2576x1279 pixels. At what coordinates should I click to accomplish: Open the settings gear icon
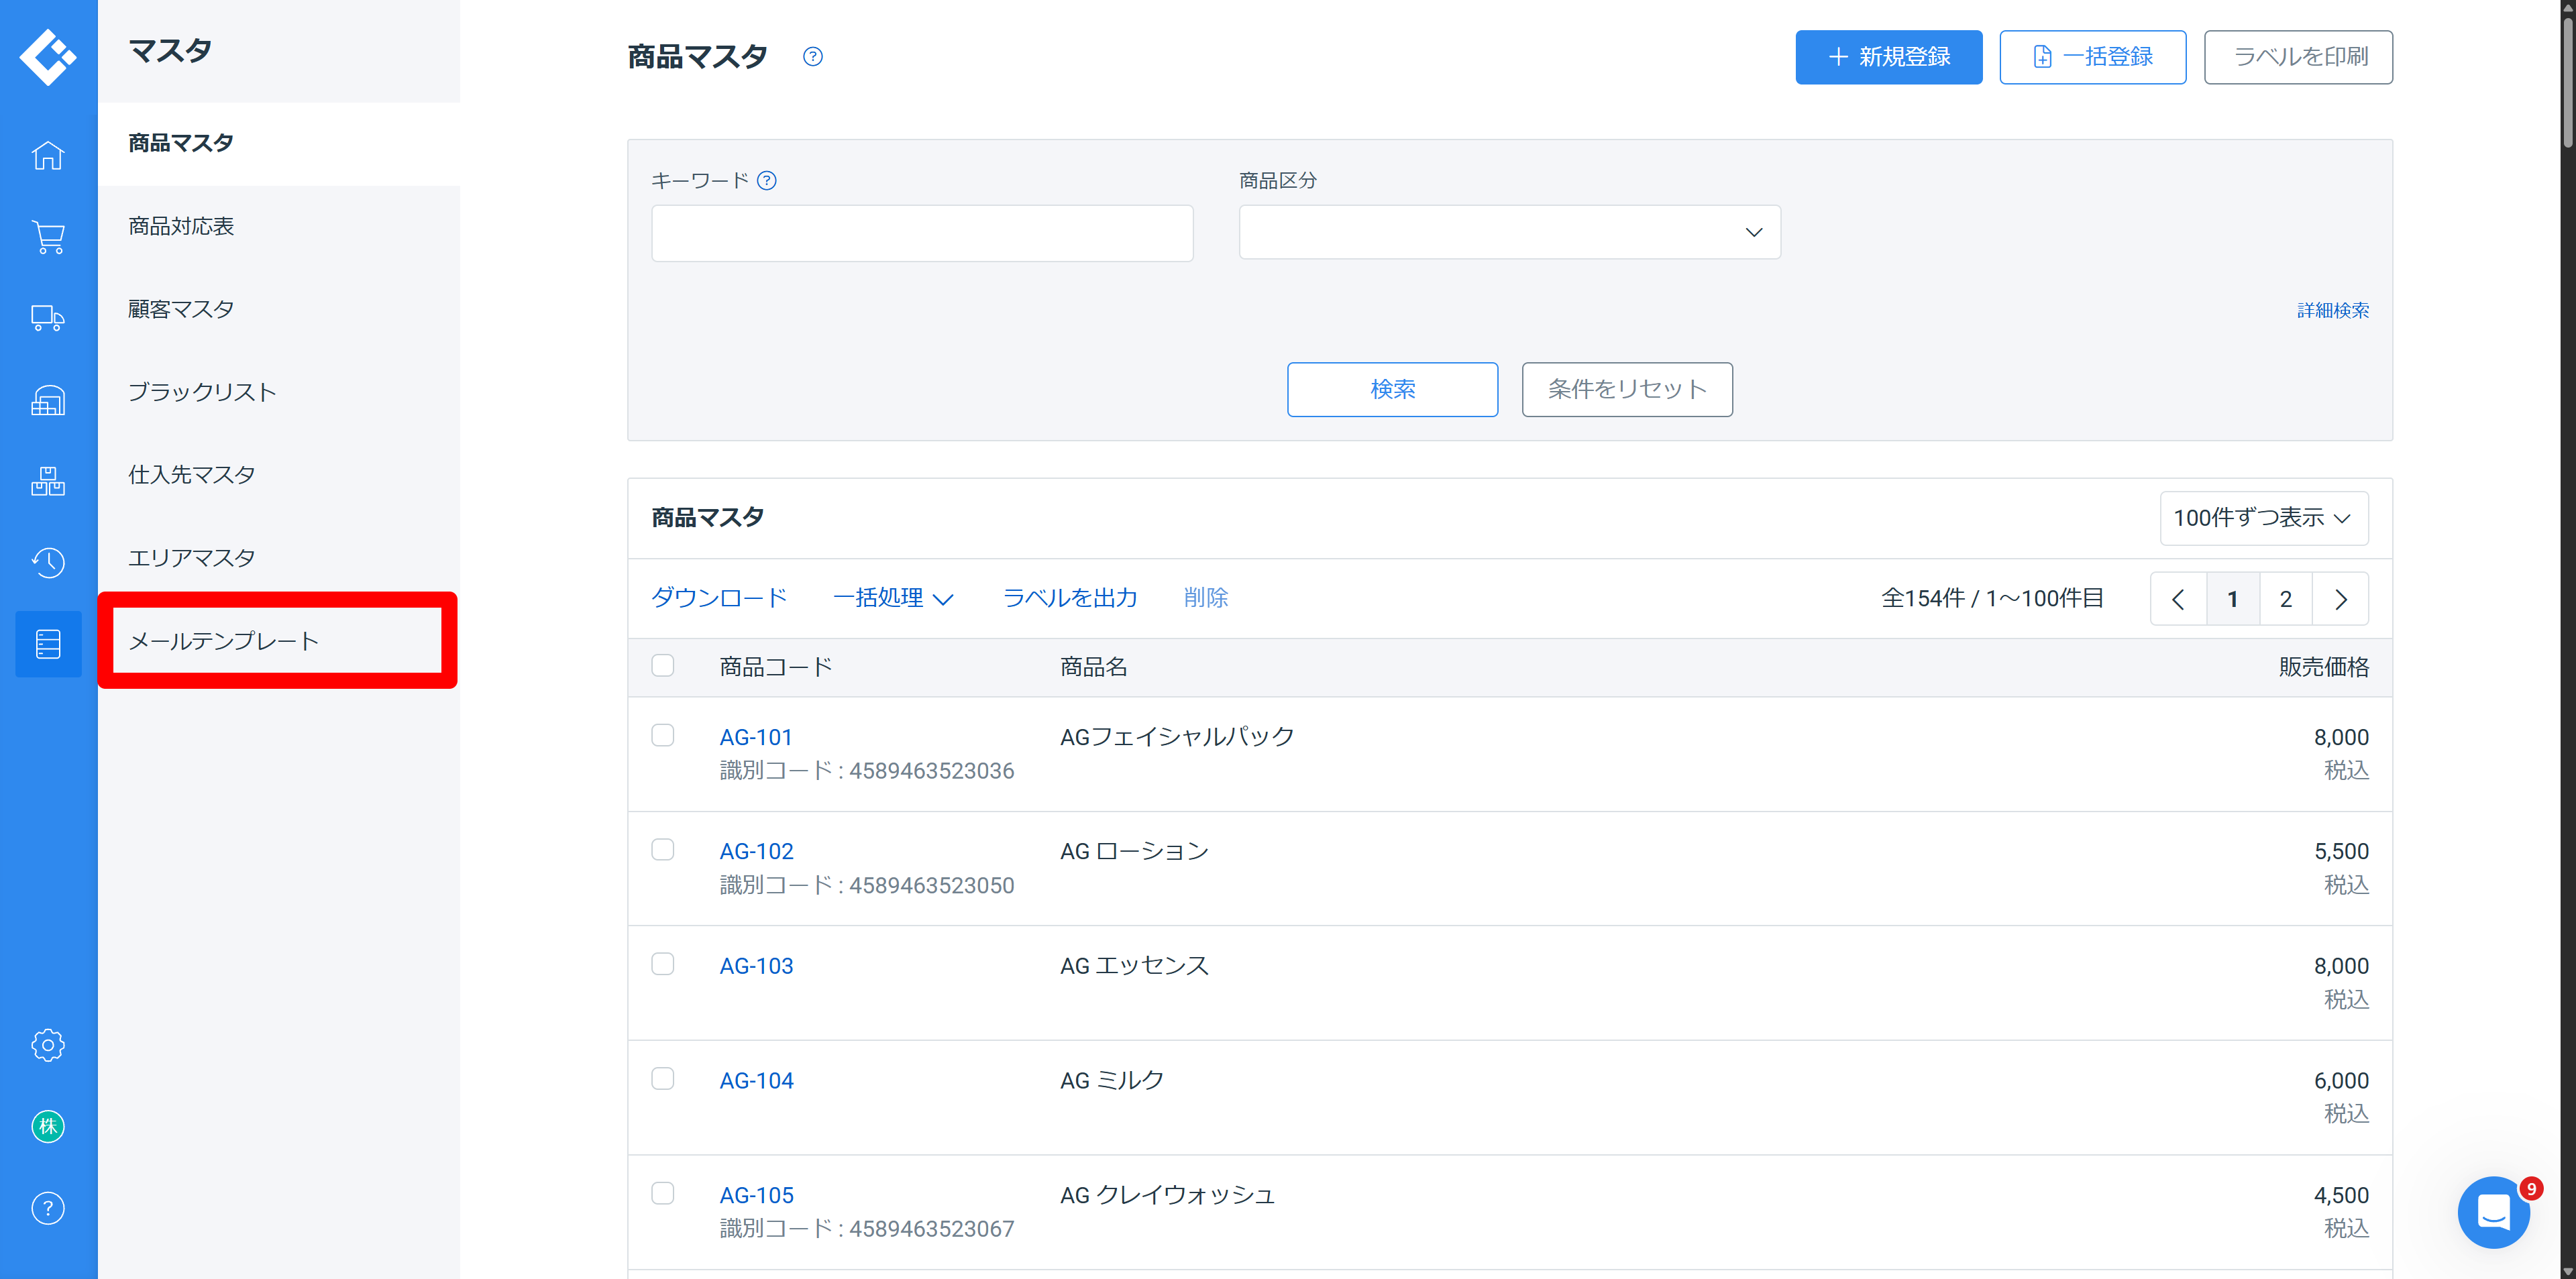pyautogui.click(x=48, y=1045)
